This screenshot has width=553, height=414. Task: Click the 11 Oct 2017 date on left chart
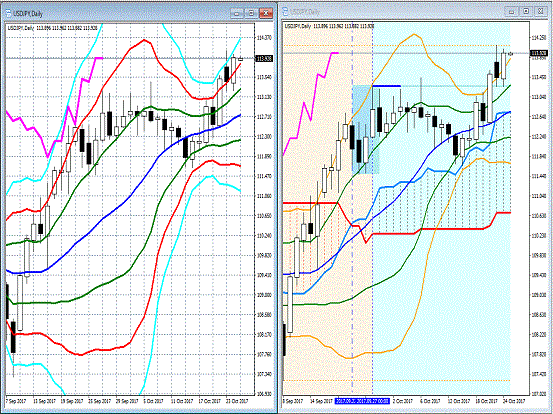[182, 401]
